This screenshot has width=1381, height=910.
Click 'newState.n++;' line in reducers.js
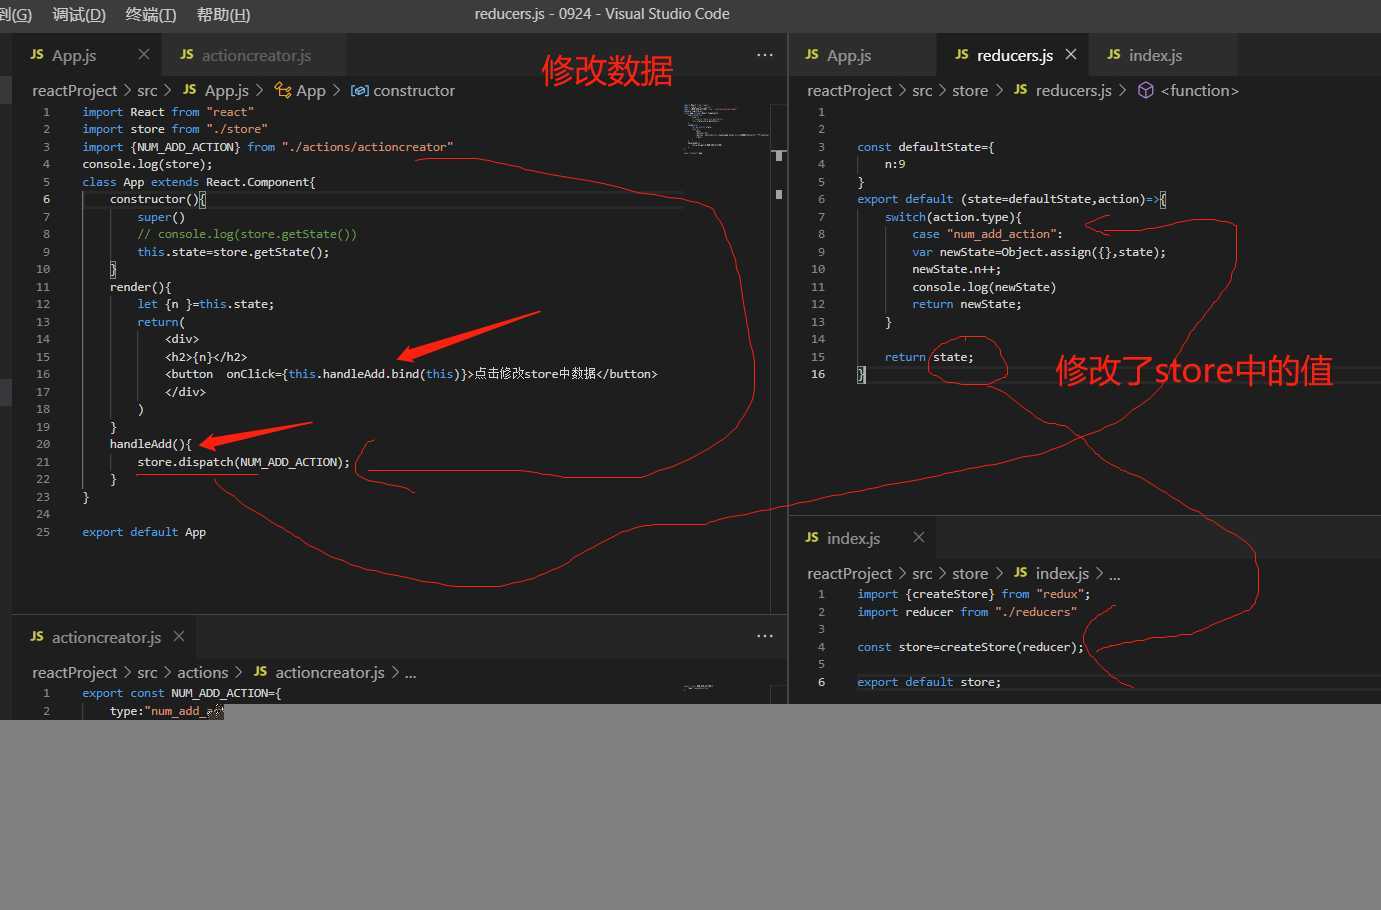pyautogui.click(x=956, y=269)
